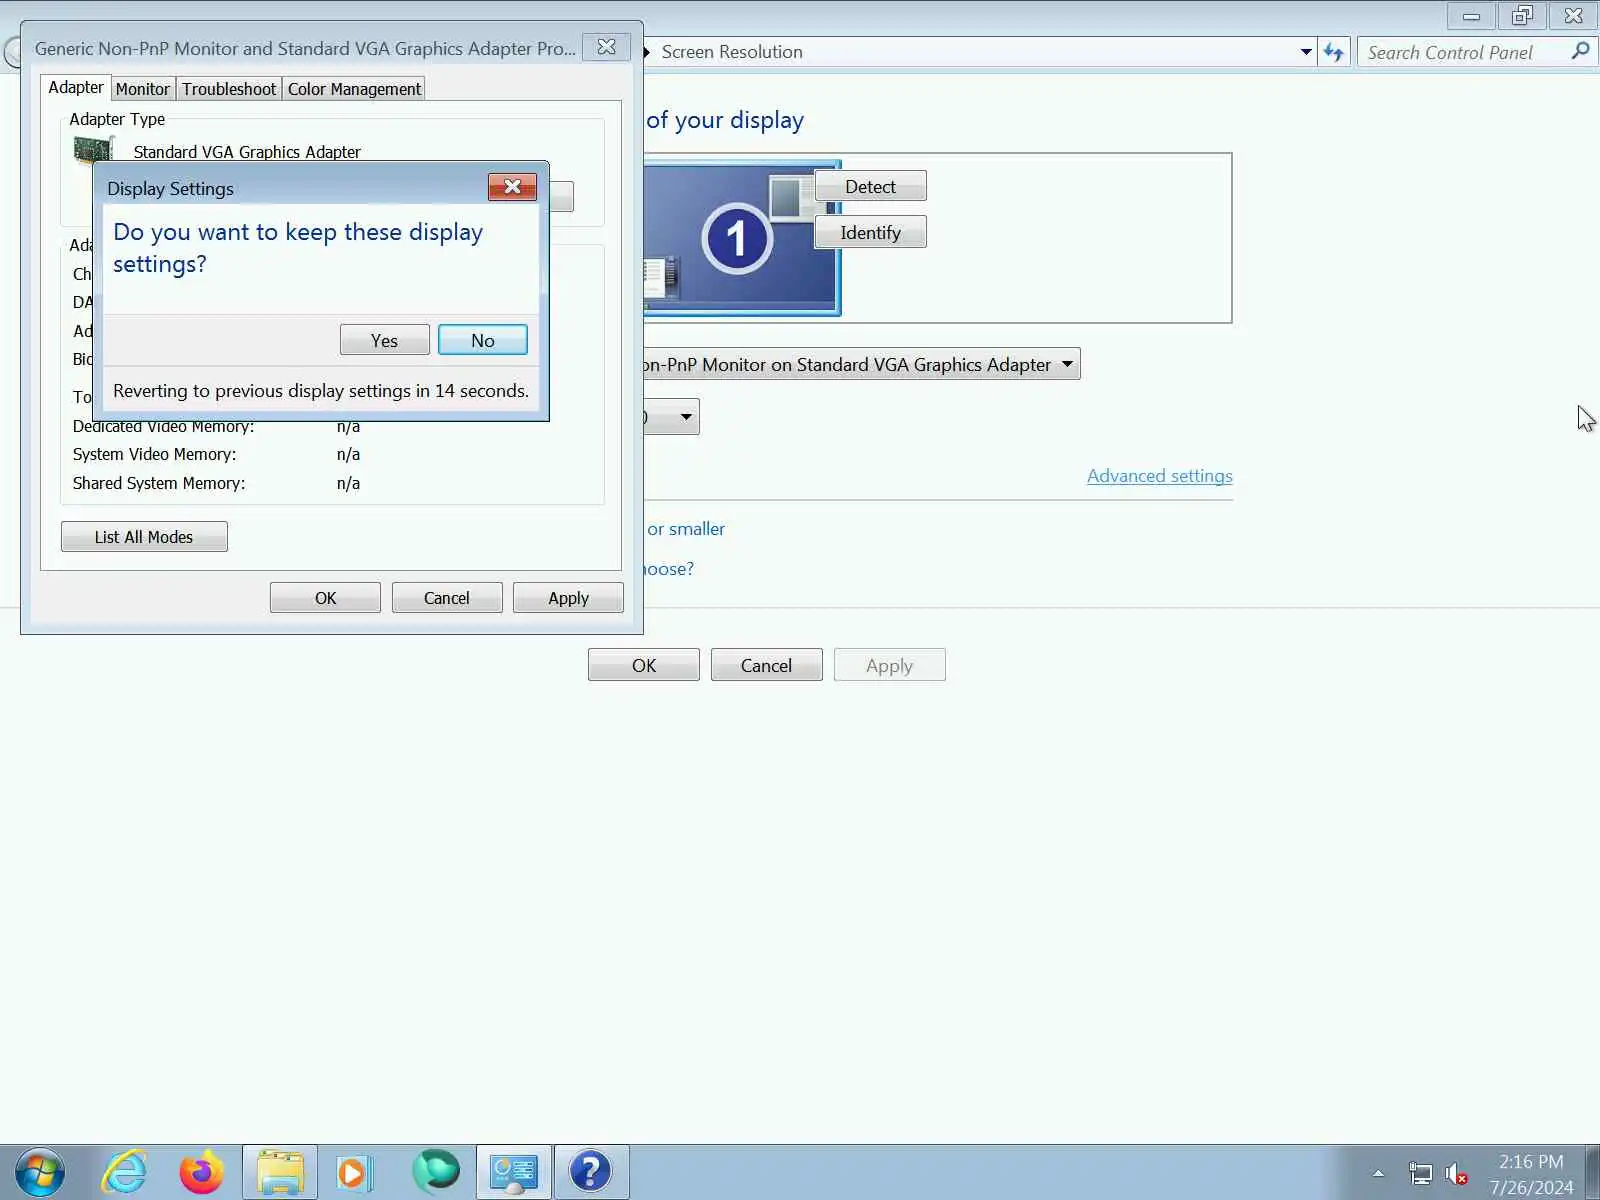The height and width of the screenshot is (1200, 1600).
Task: Close the adapter properties dialog window
Action: [606, 47]
